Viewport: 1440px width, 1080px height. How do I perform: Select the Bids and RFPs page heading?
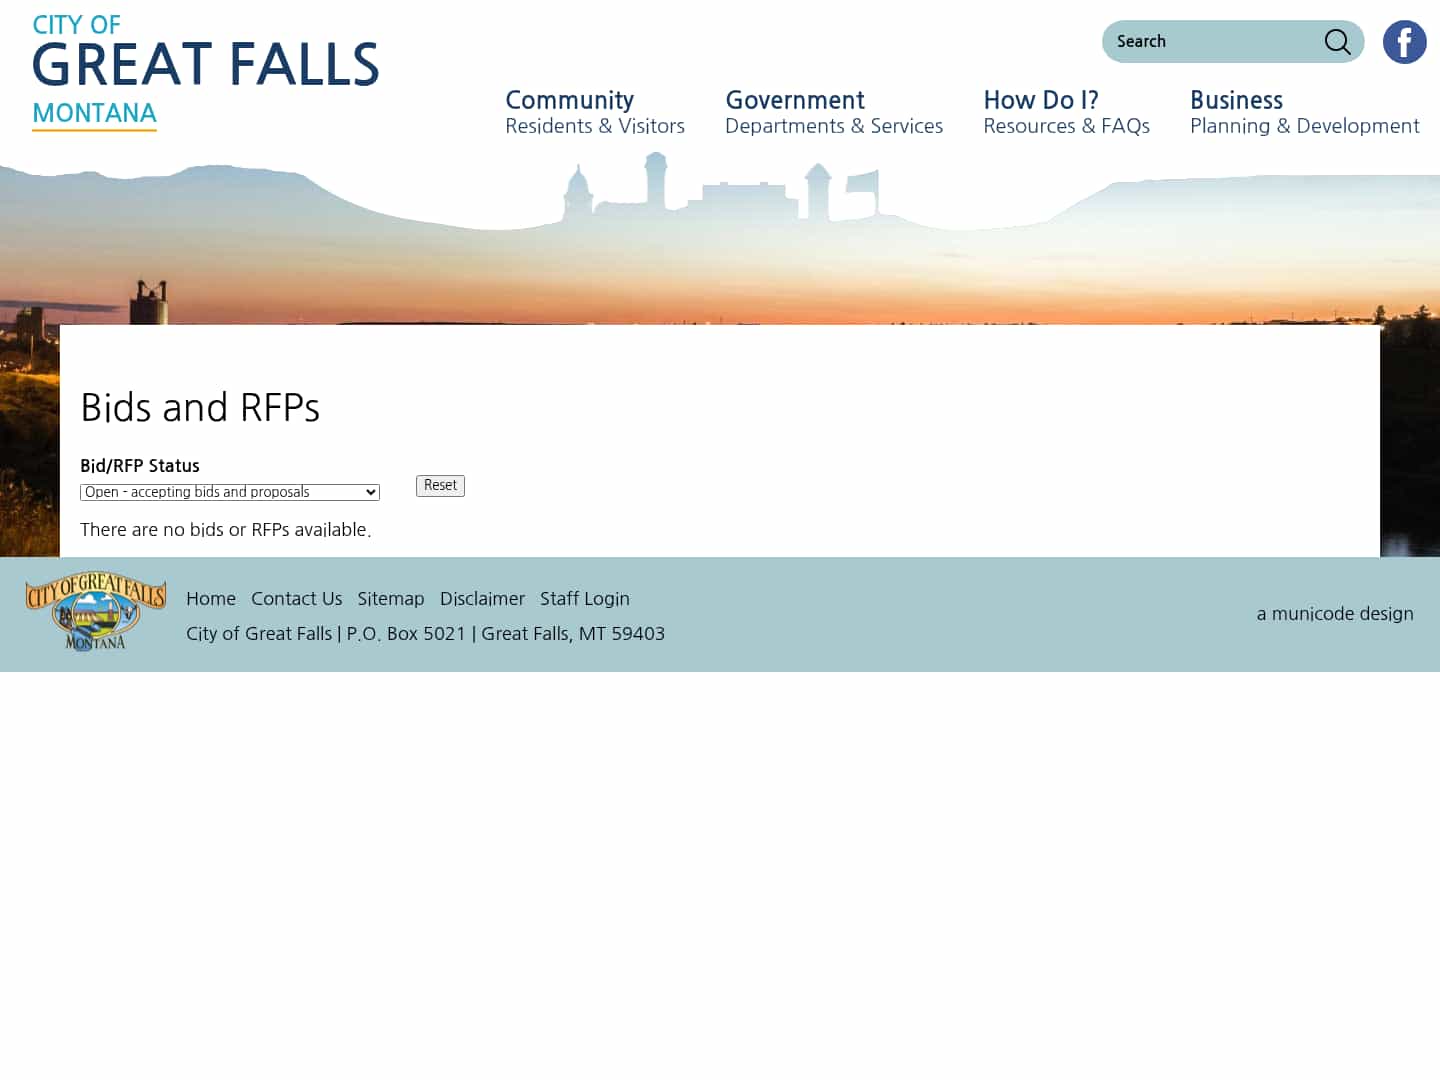point(200,407)
